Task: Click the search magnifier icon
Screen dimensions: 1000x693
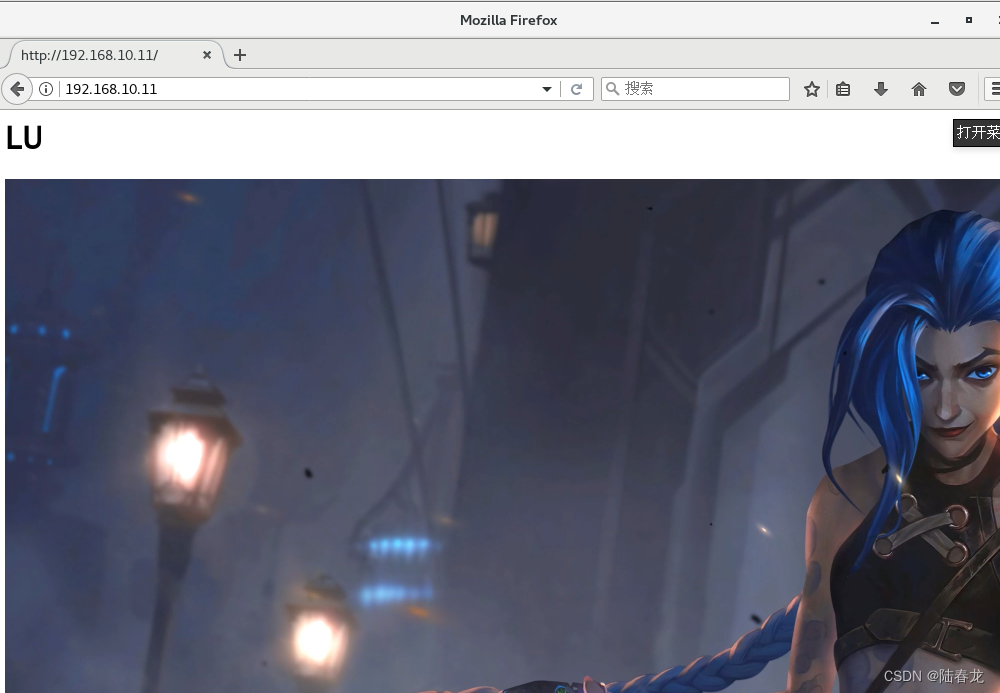Action: (612, 89)
